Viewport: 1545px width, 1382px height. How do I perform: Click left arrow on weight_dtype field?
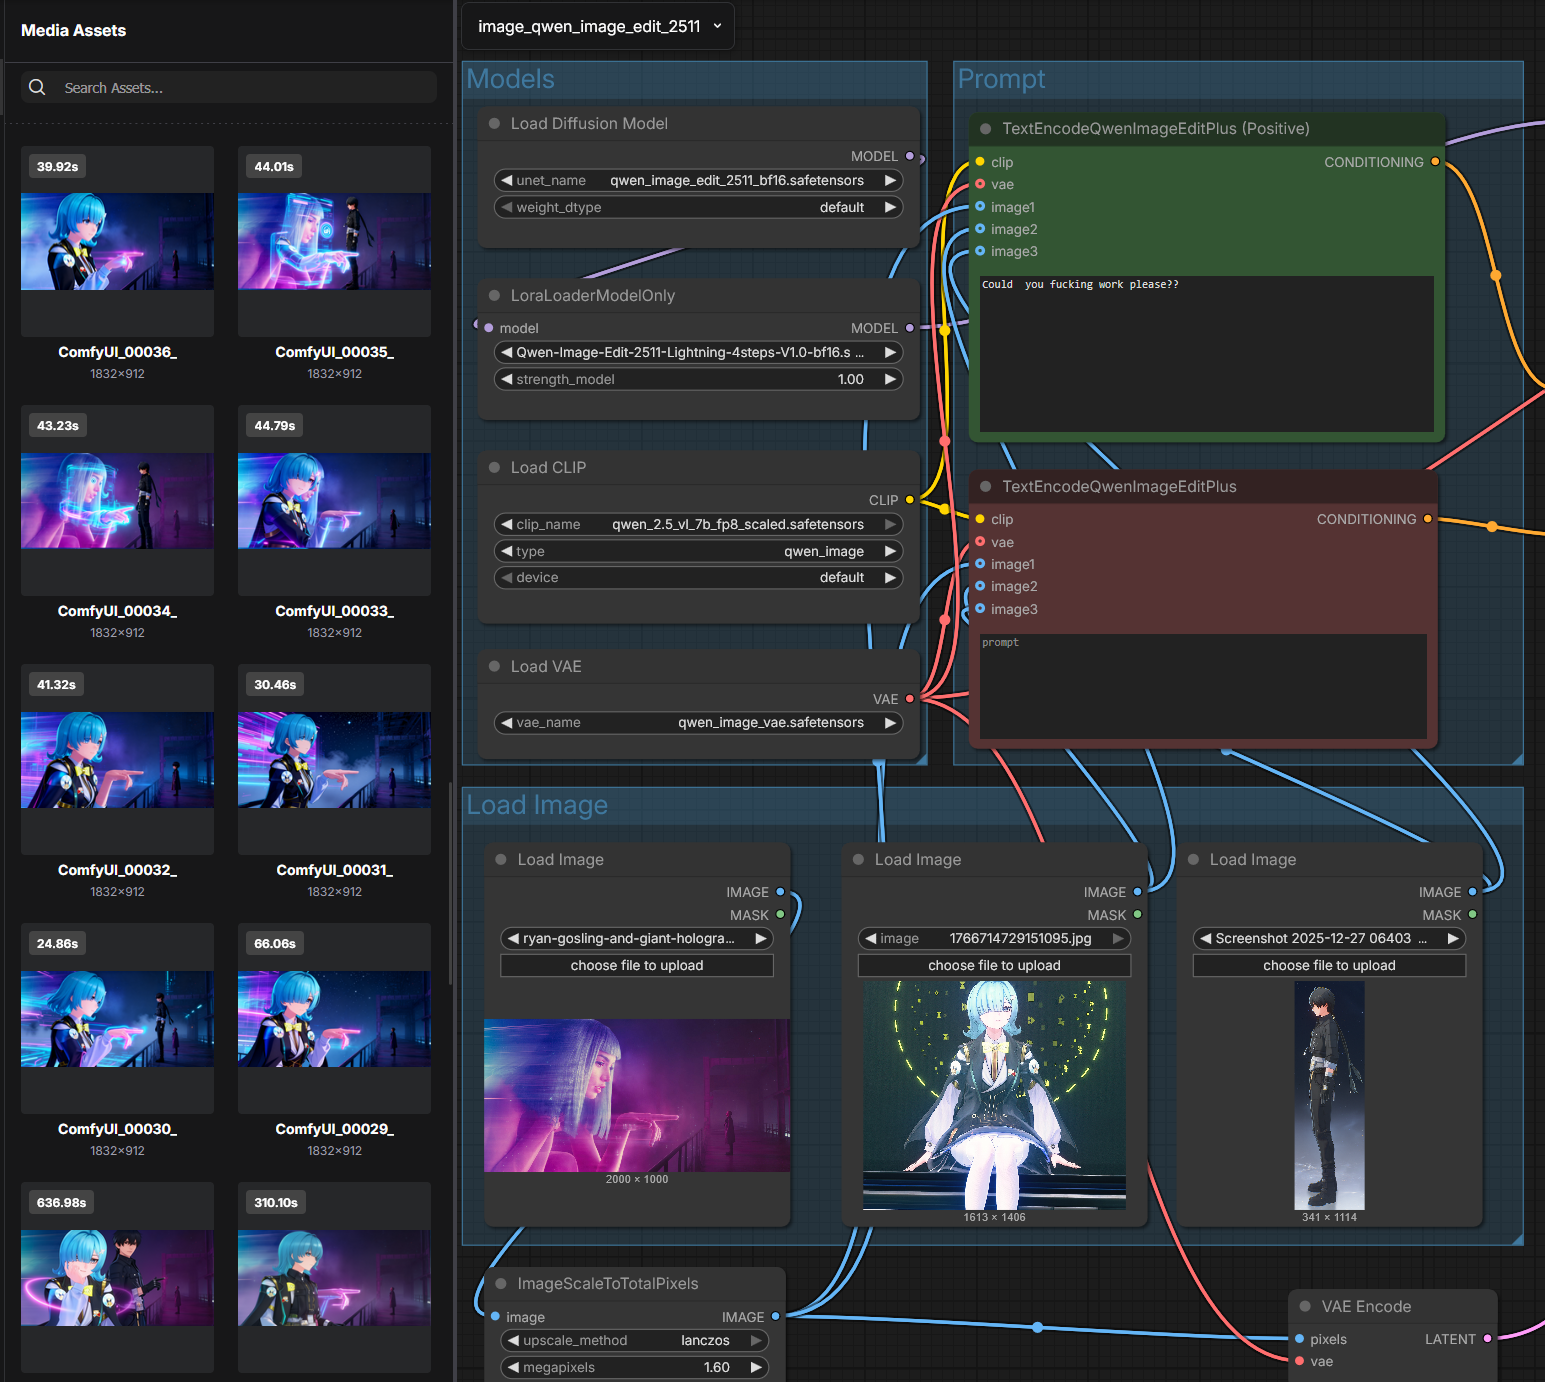[507, 208]
